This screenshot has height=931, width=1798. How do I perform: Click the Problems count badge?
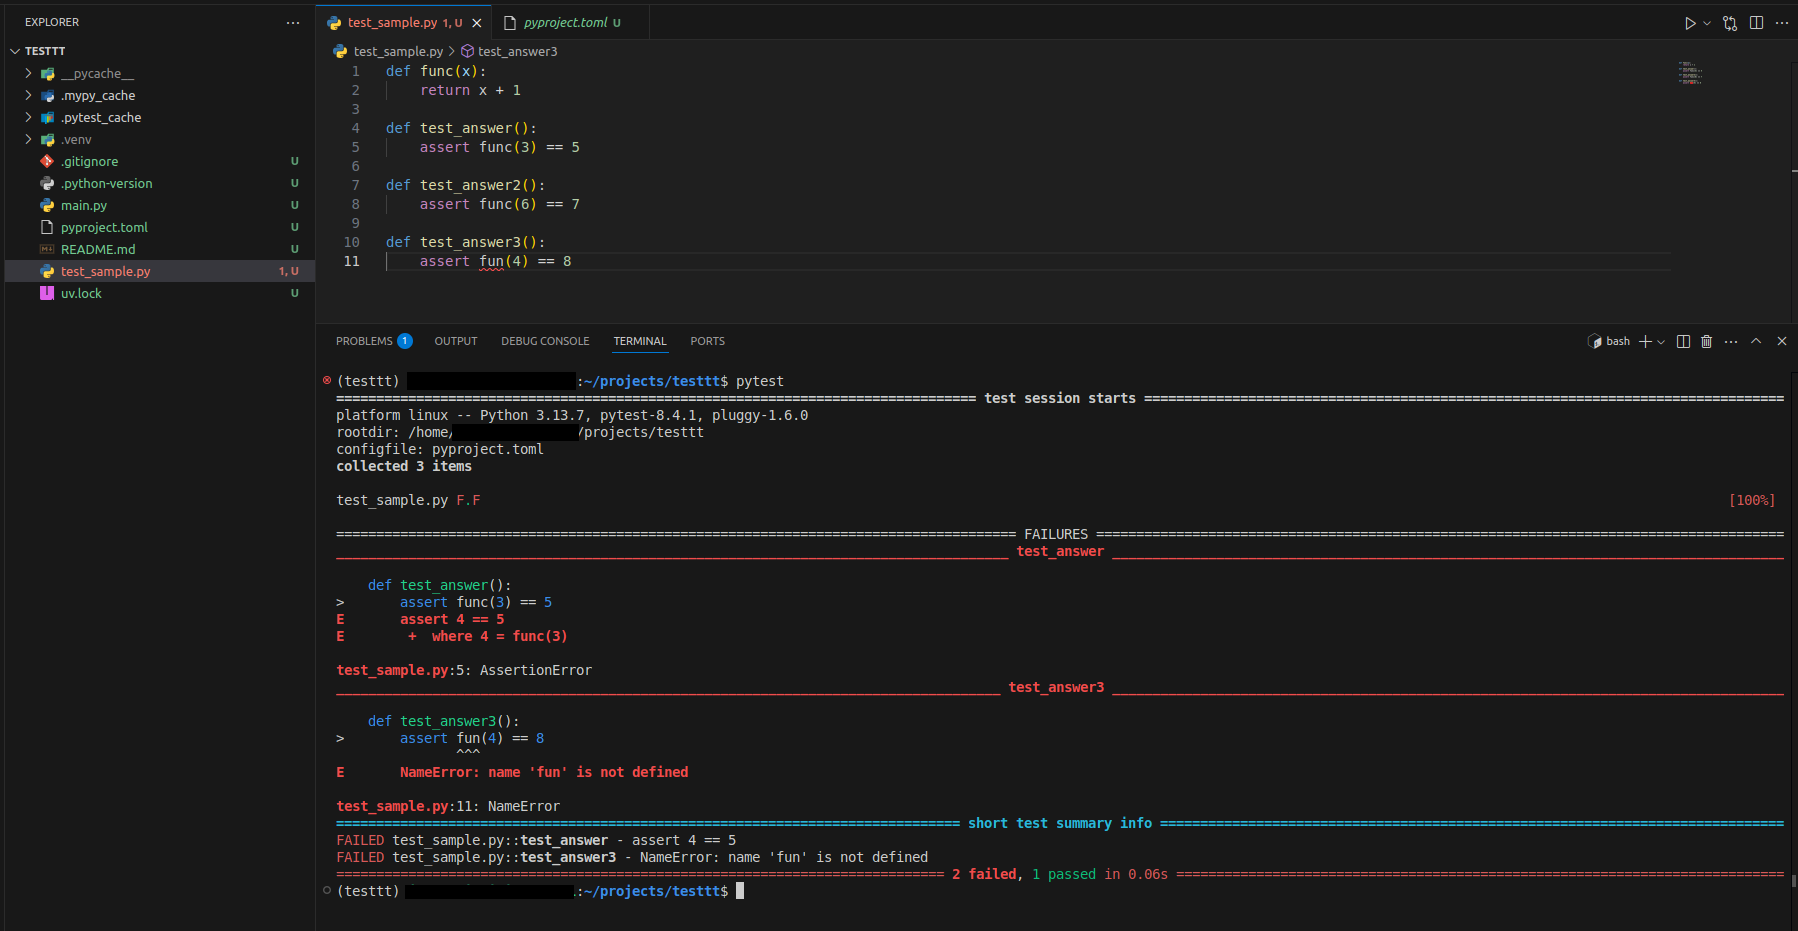coord(405,341)
